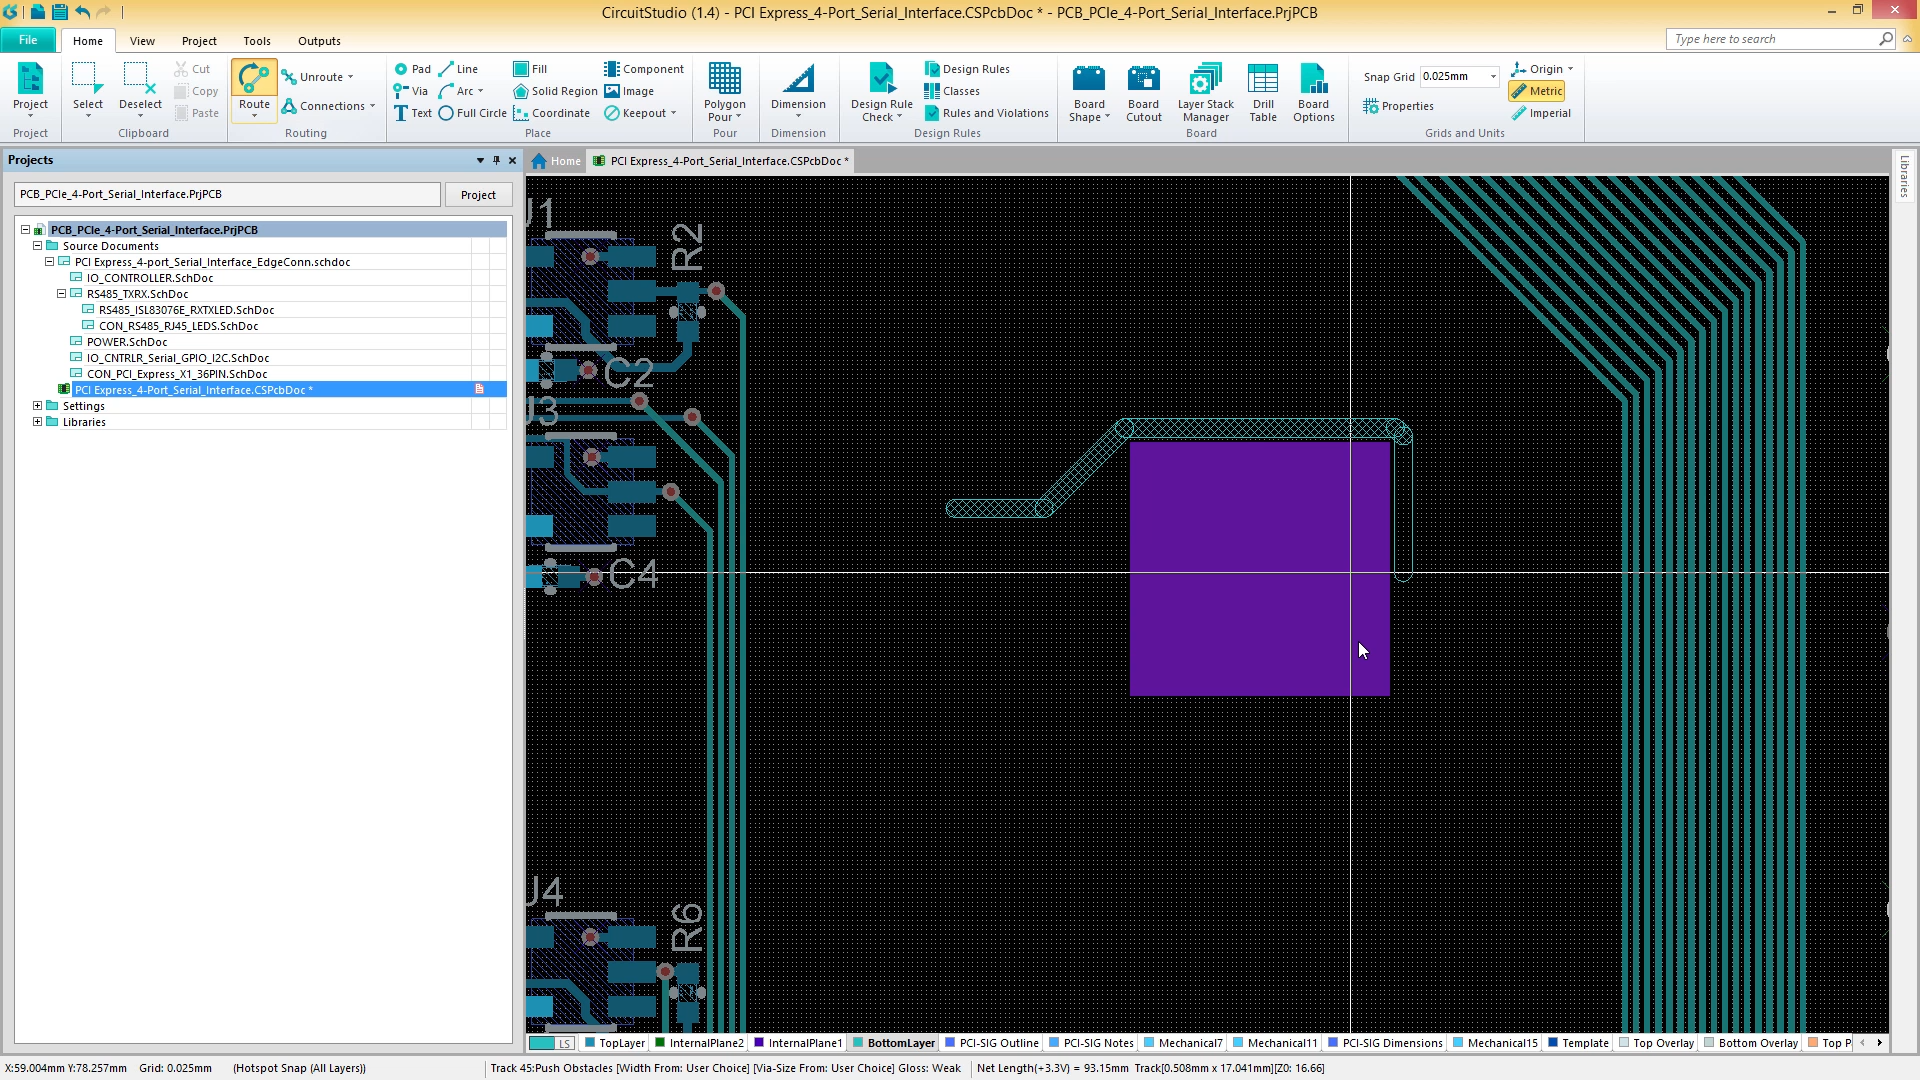The image size is (1920, 1080).
Task: Expand the Settings folder in tree
Action: coord(38,406)
